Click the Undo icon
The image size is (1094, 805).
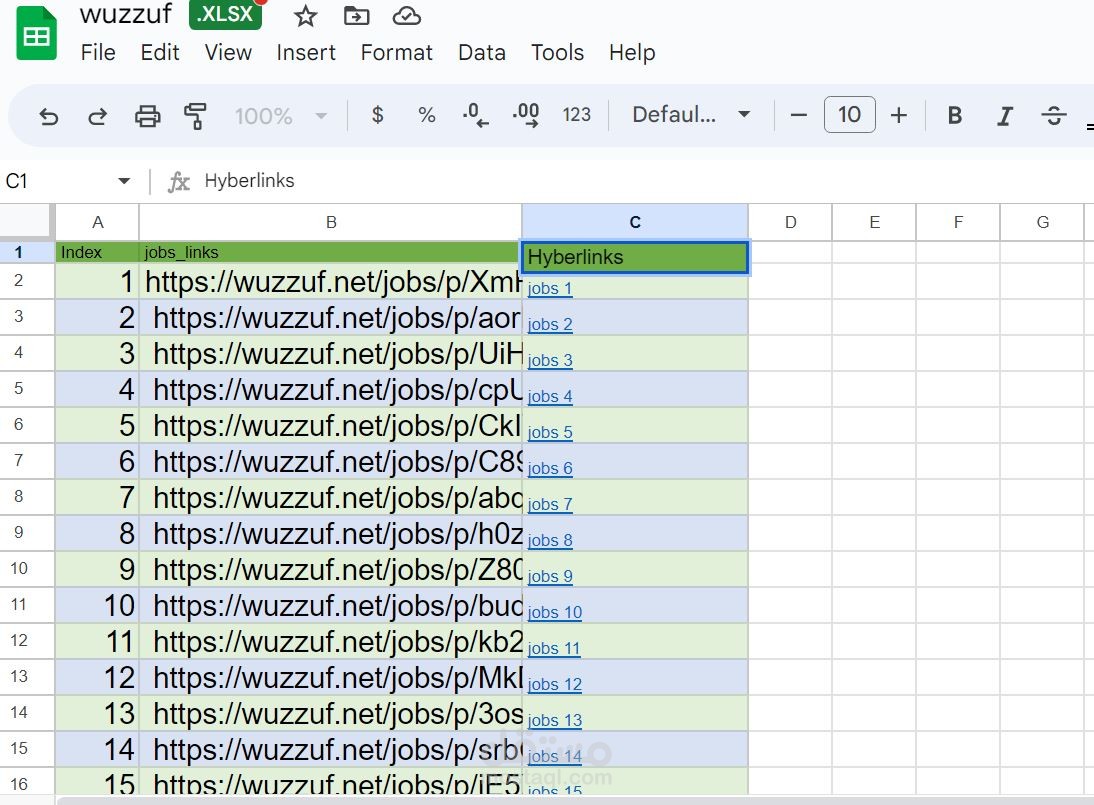pyautogui.click(x=49, y=115)
